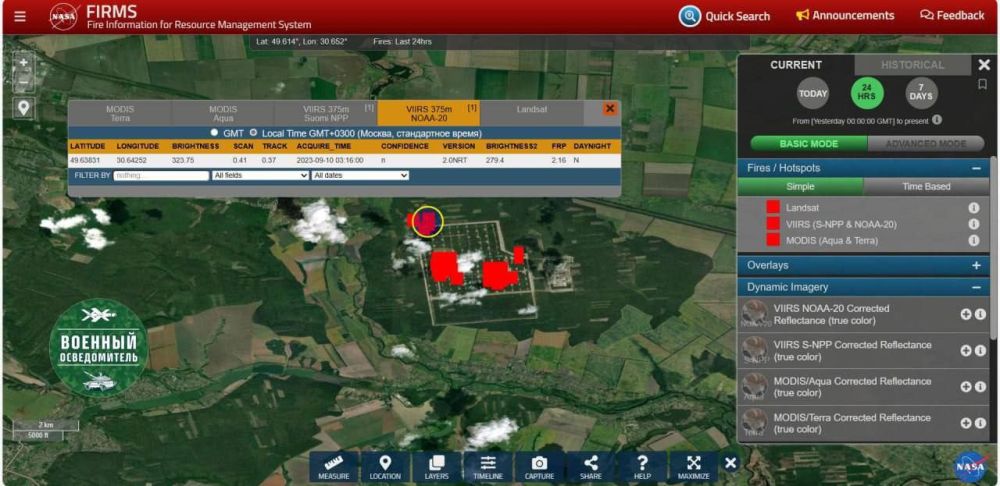Select the MODIS Terra tab
The height and width of the screenshot is (486, 1000).
click(x=120, y=113)
